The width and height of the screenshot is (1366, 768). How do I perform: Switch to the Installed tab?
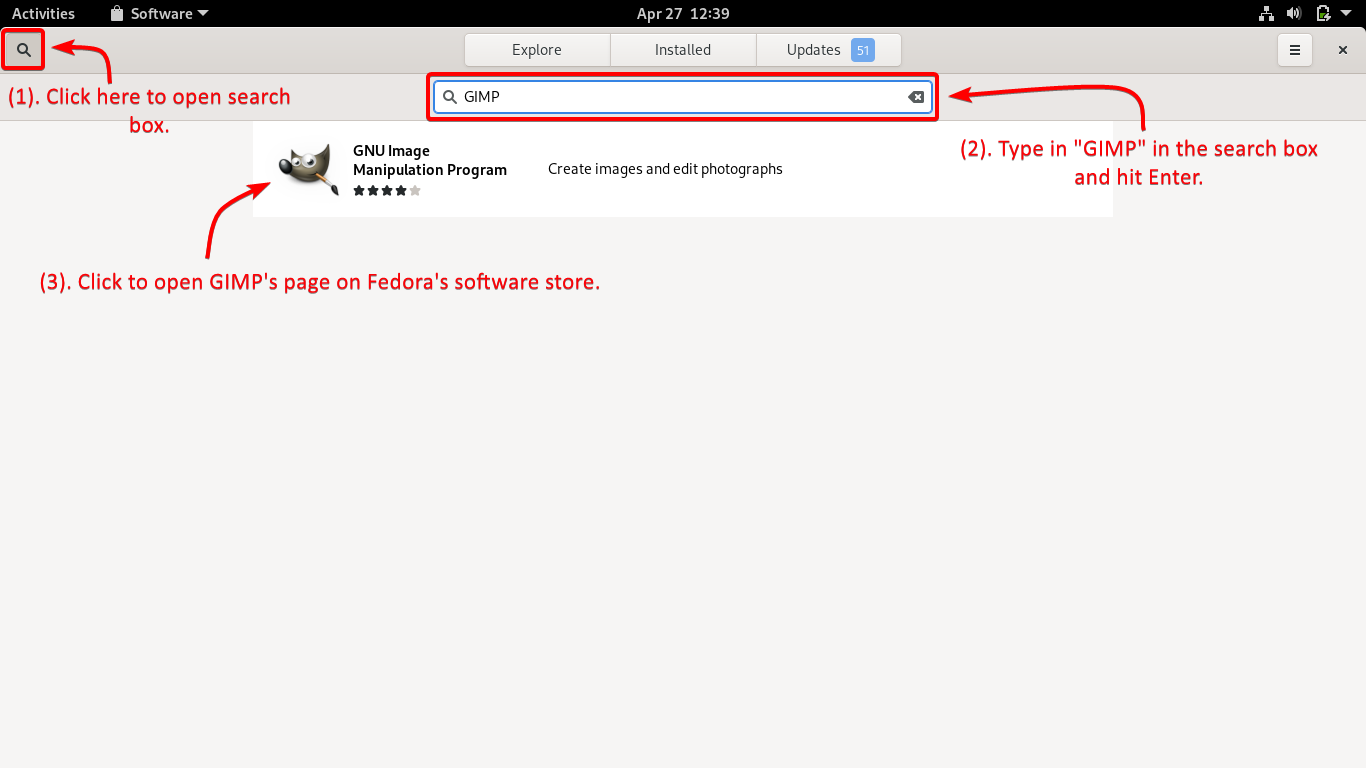(x=683, y=49)
